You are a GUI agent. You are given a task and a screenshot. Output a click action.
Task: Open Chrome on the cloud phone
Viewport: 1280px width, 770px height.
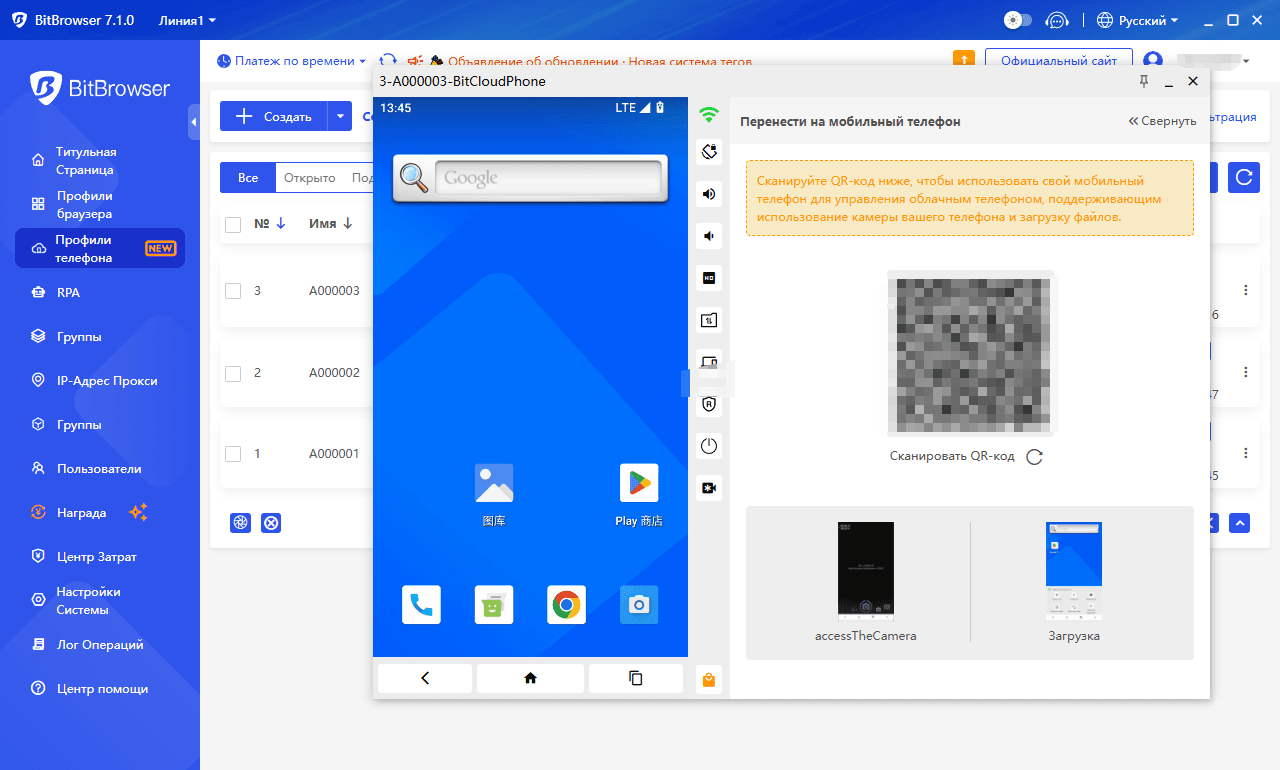click(566, 605)
